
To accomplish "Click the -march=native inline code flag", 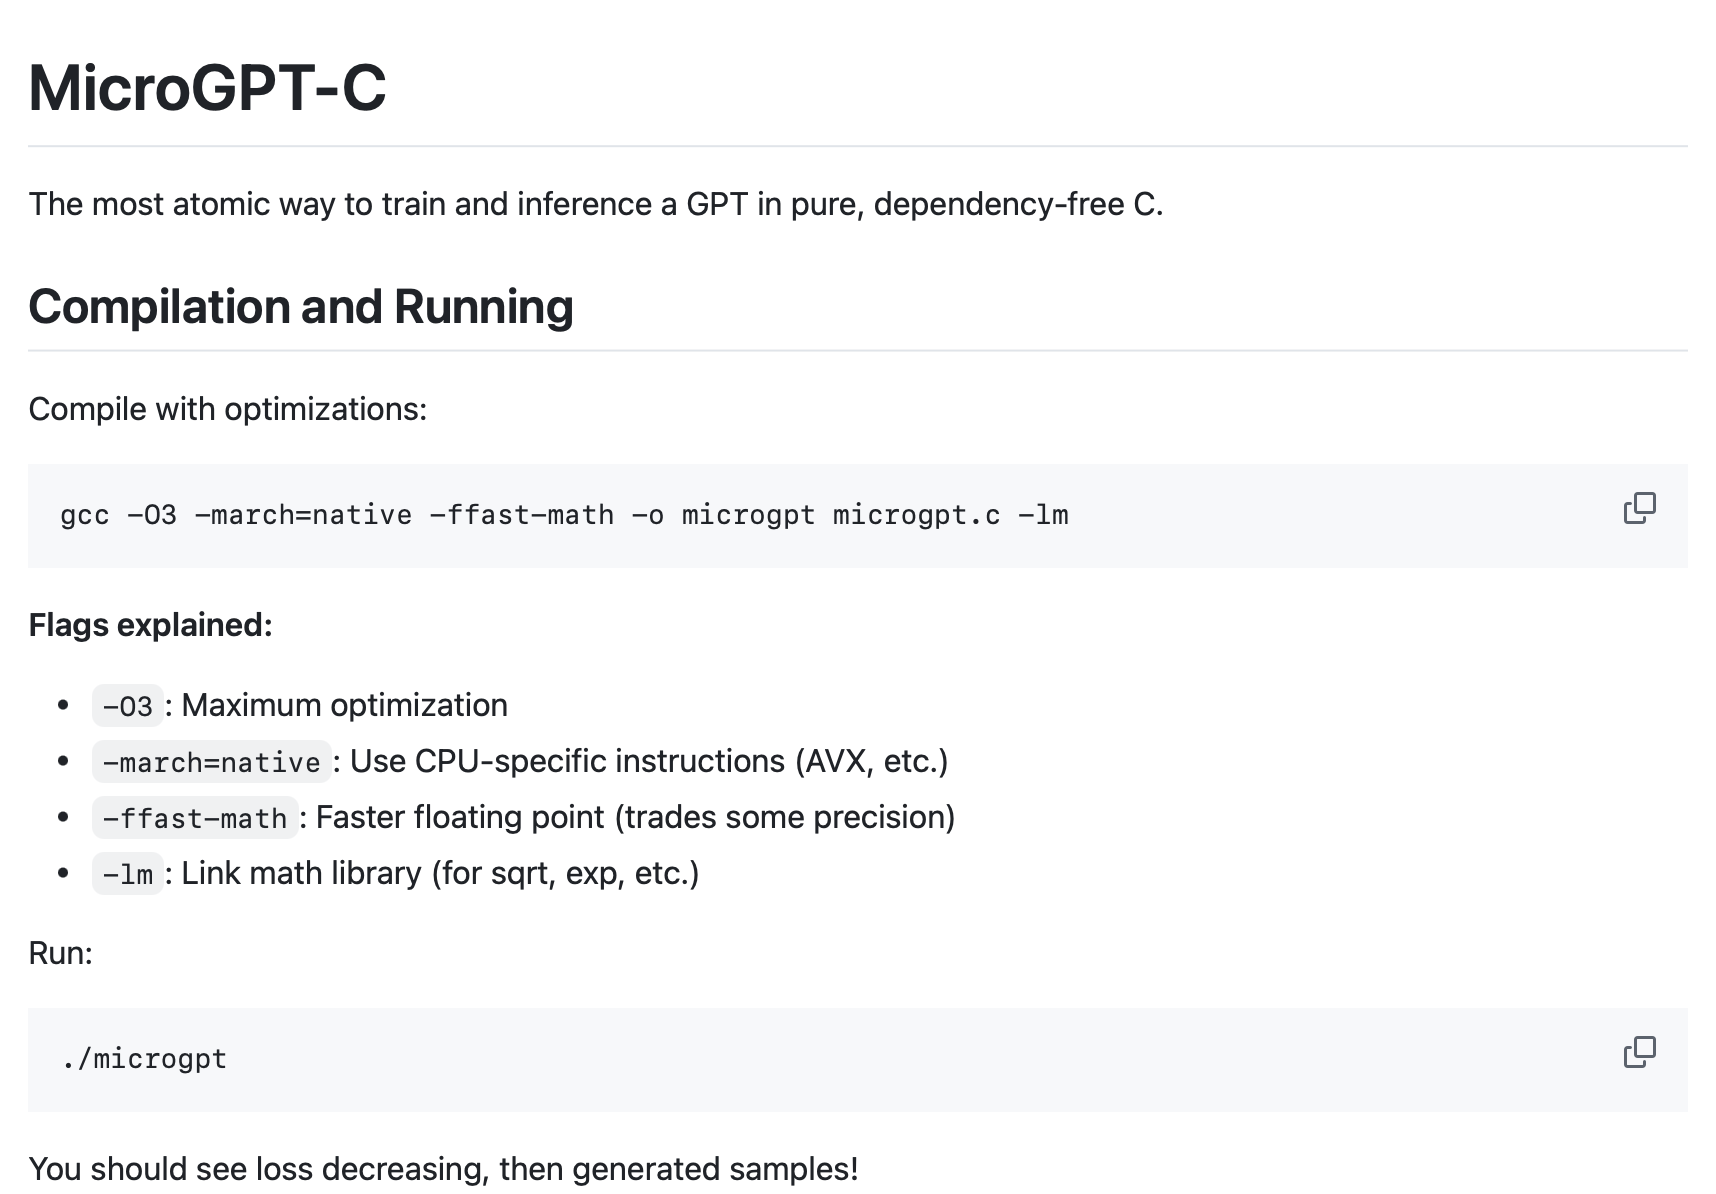I will click(x=211, y=762).
